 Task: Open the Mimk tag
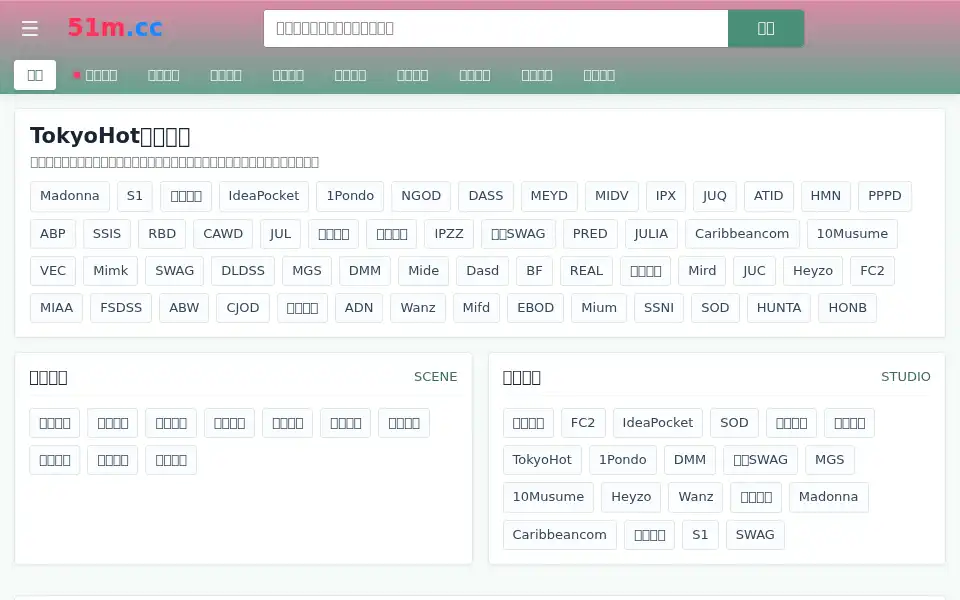pyautogui.click(x=110, y=271)
